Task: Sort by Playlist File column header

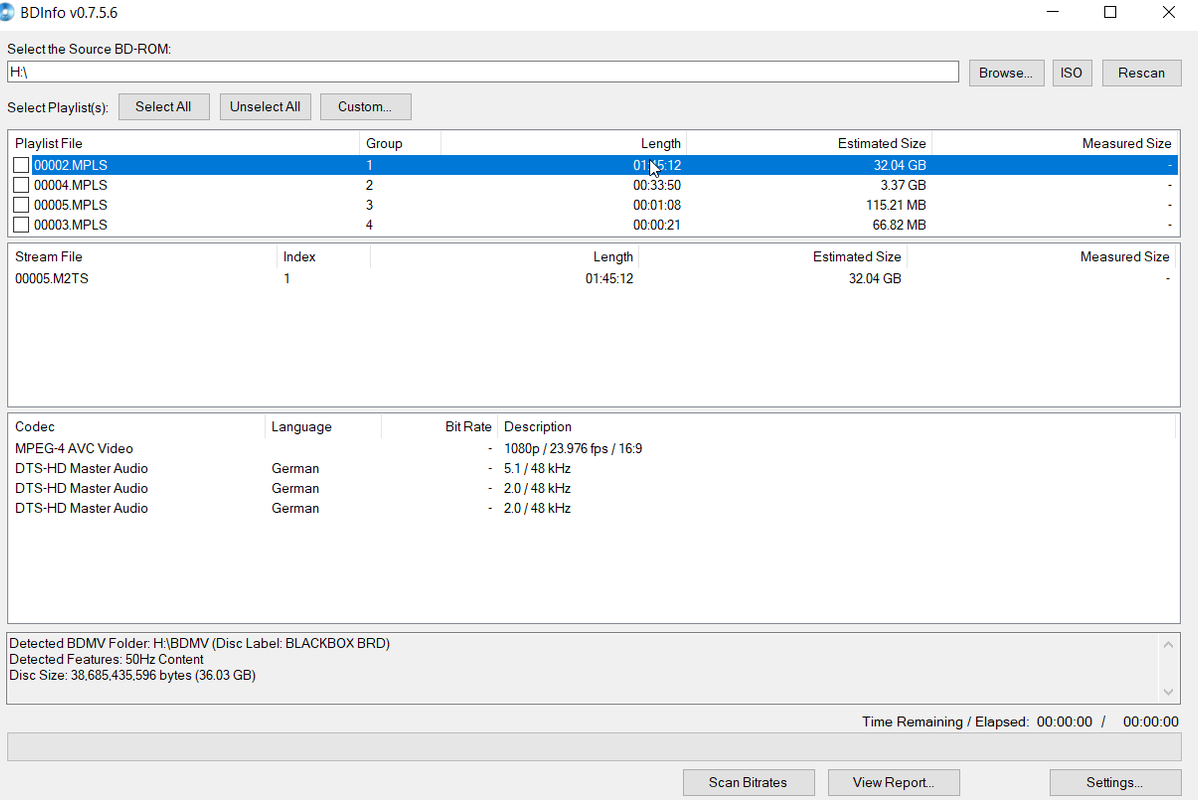Action: point(183,143)
